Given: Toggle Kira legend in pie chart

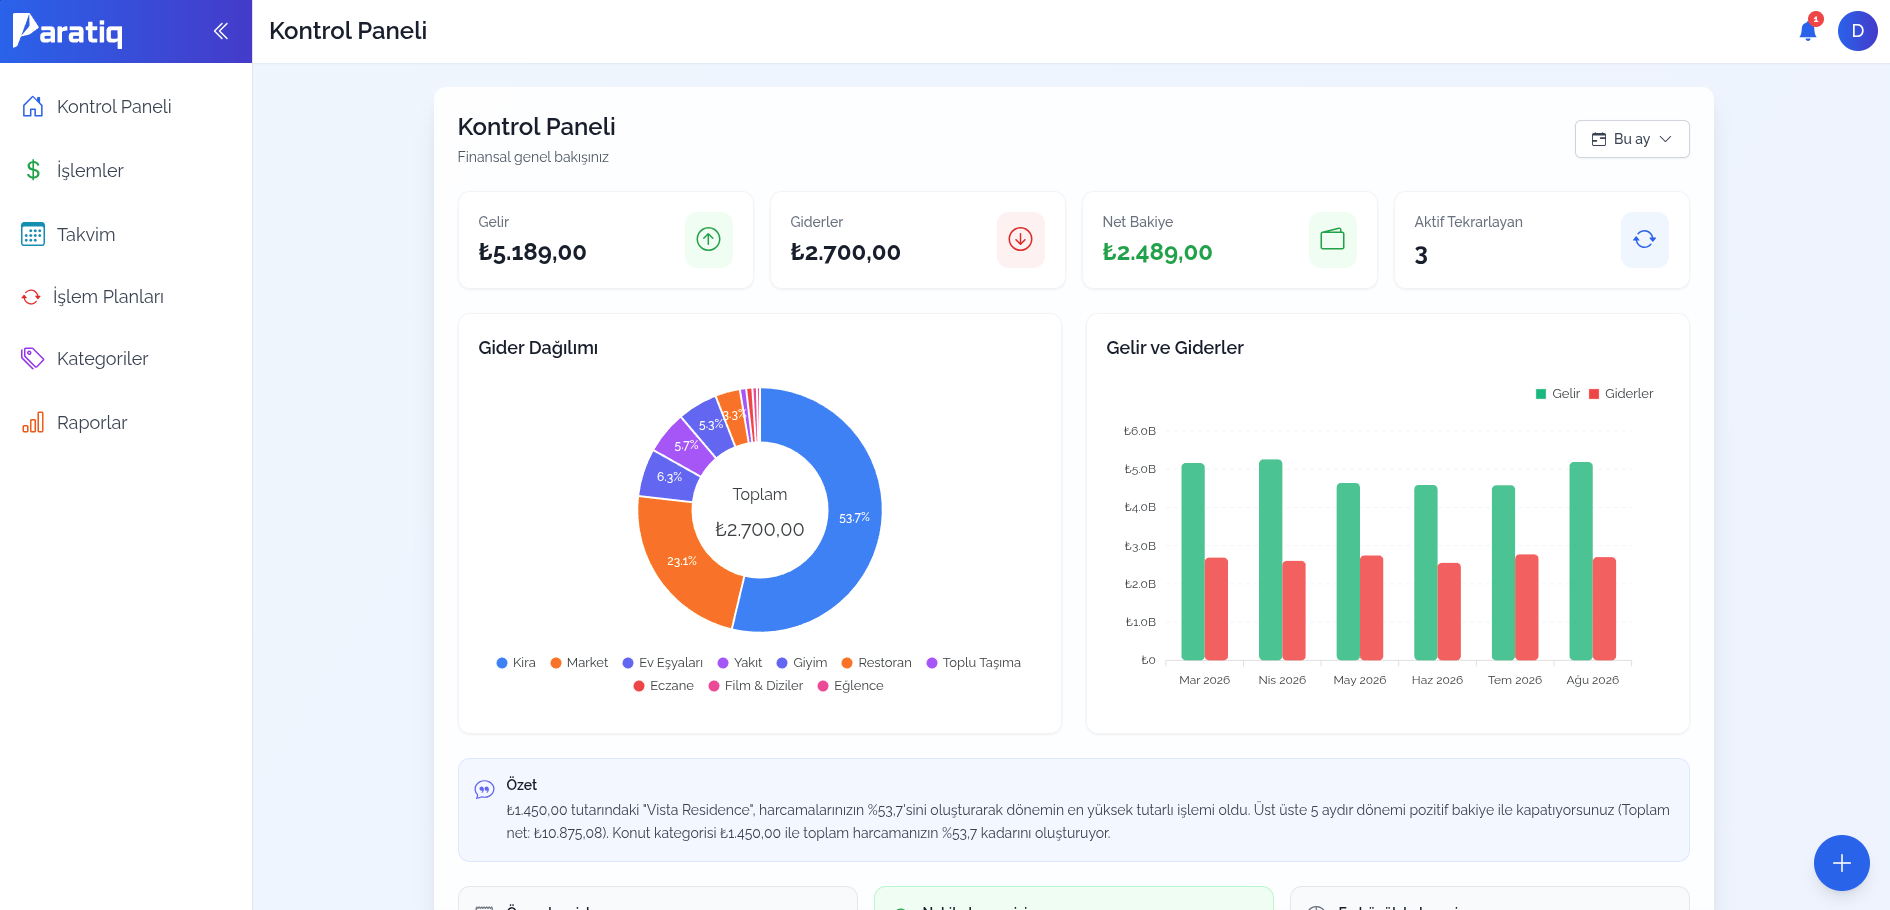Looking at the screenshot, I should [516, 662].
